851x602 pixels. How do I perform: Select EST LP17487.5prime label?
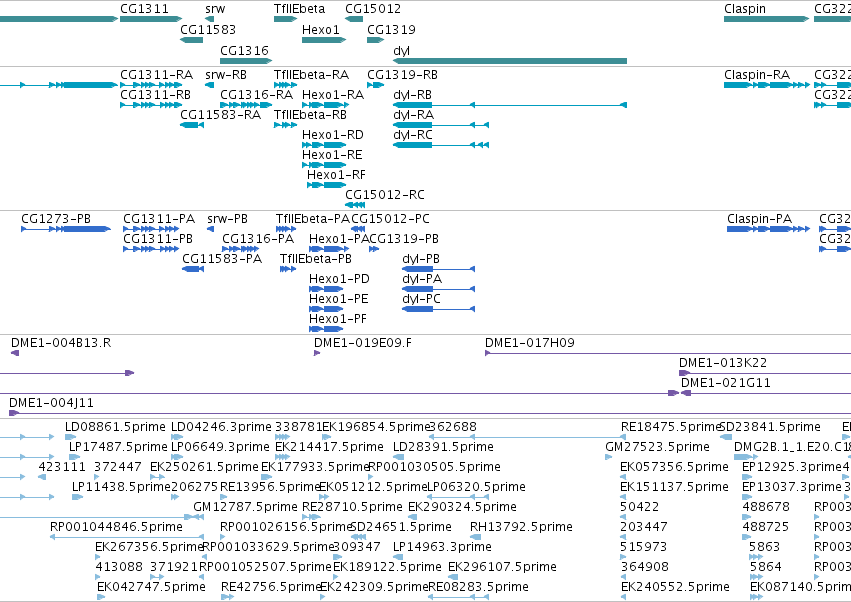tap(118, 447)
